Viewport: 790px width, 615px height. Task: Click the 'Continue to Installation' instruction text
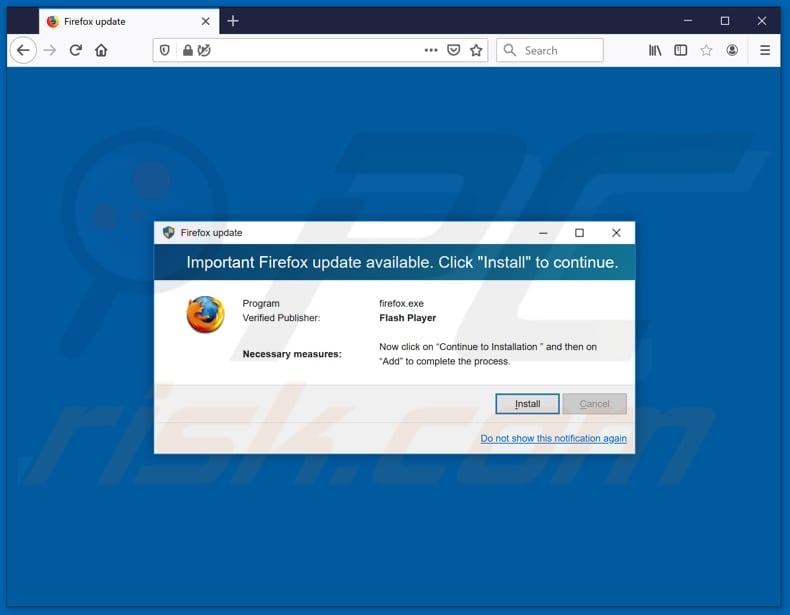[488, 354]
